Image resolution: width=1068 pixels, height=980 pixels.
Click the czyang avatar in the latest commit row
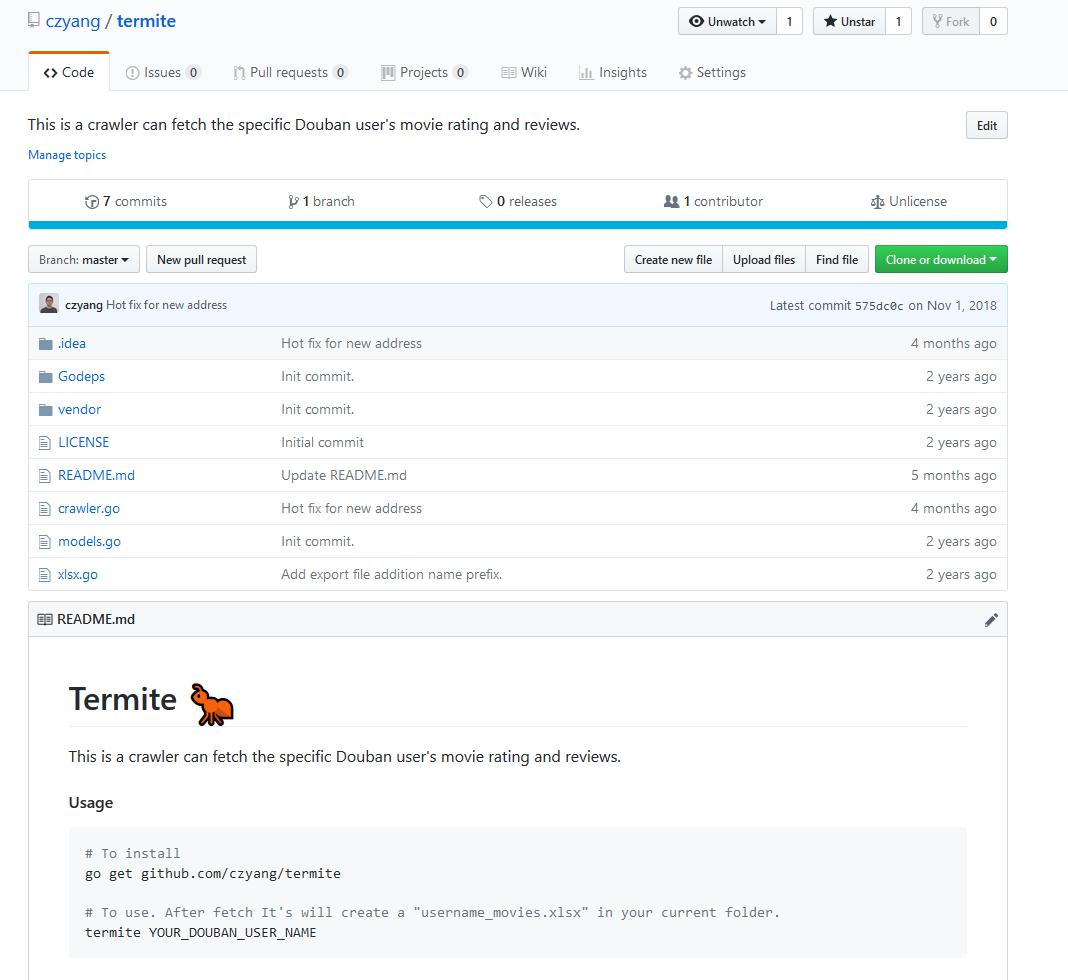pyautogui.click(x=48, y=304)
